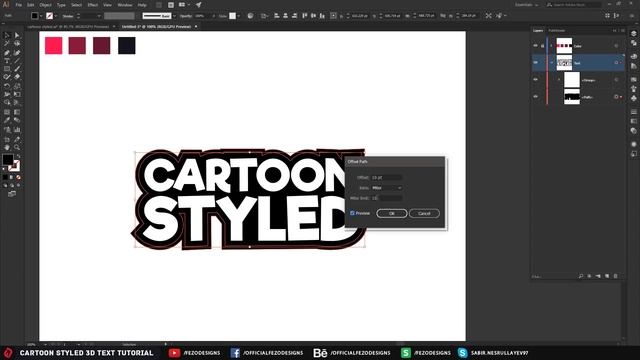
Task: Open the Joins dropdown in Offset Path
Action: 387,188
